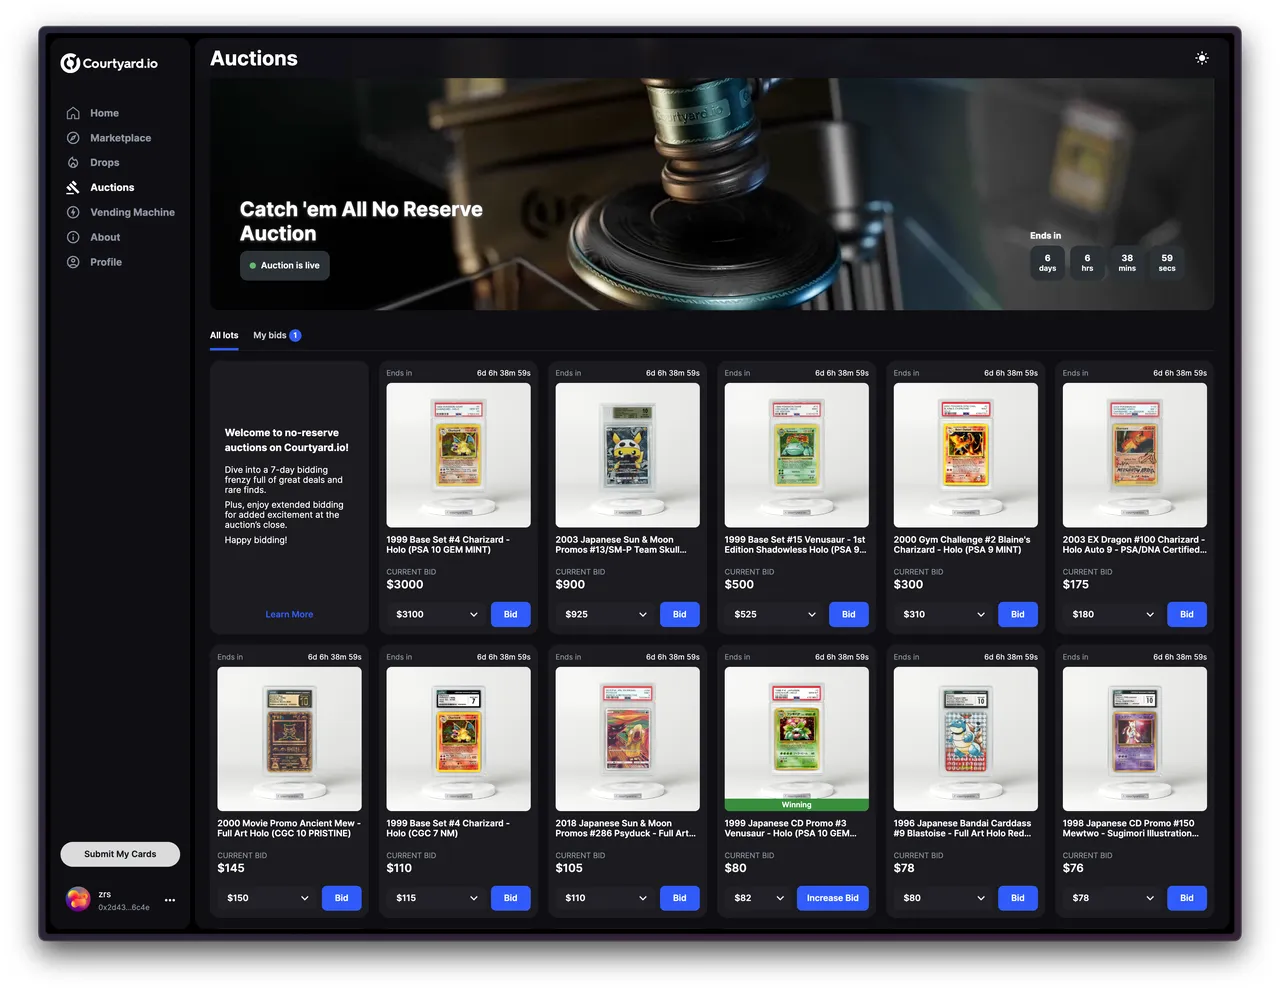Click the Courtyard.io logo icon
The image size is (1280, 992).
[70, 63]
